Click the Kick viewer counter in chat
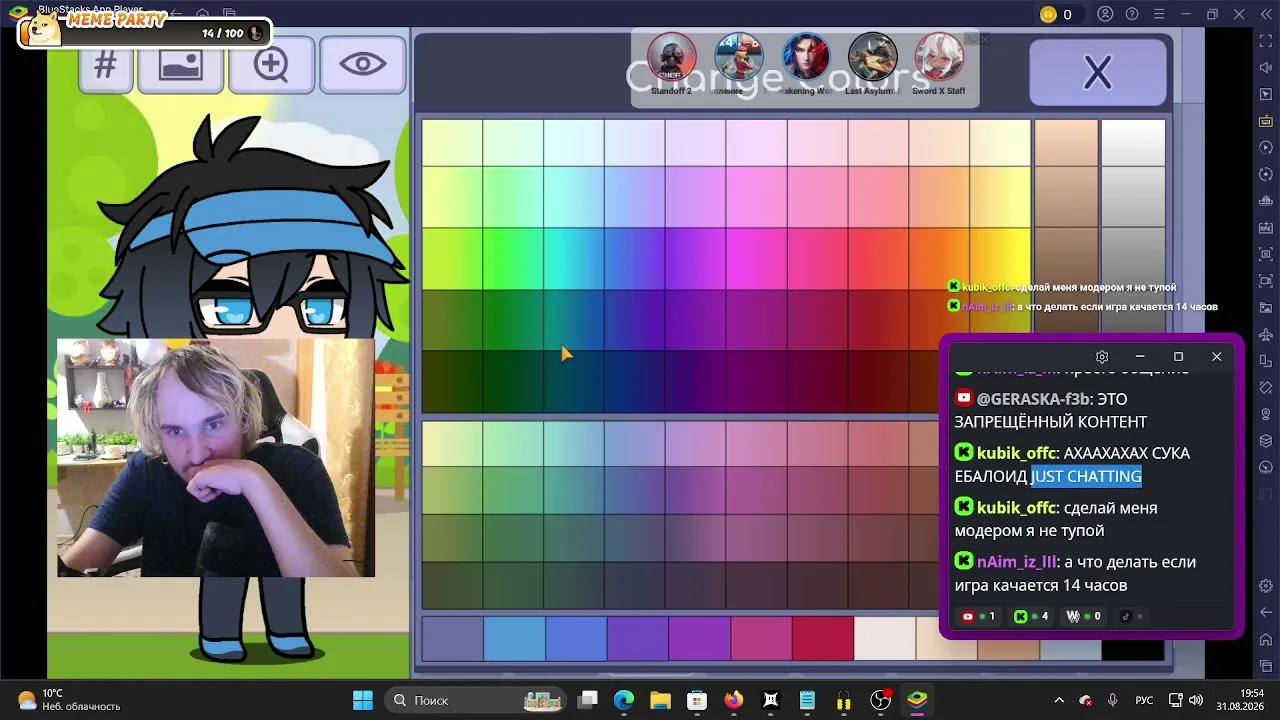 point(1031,617)
